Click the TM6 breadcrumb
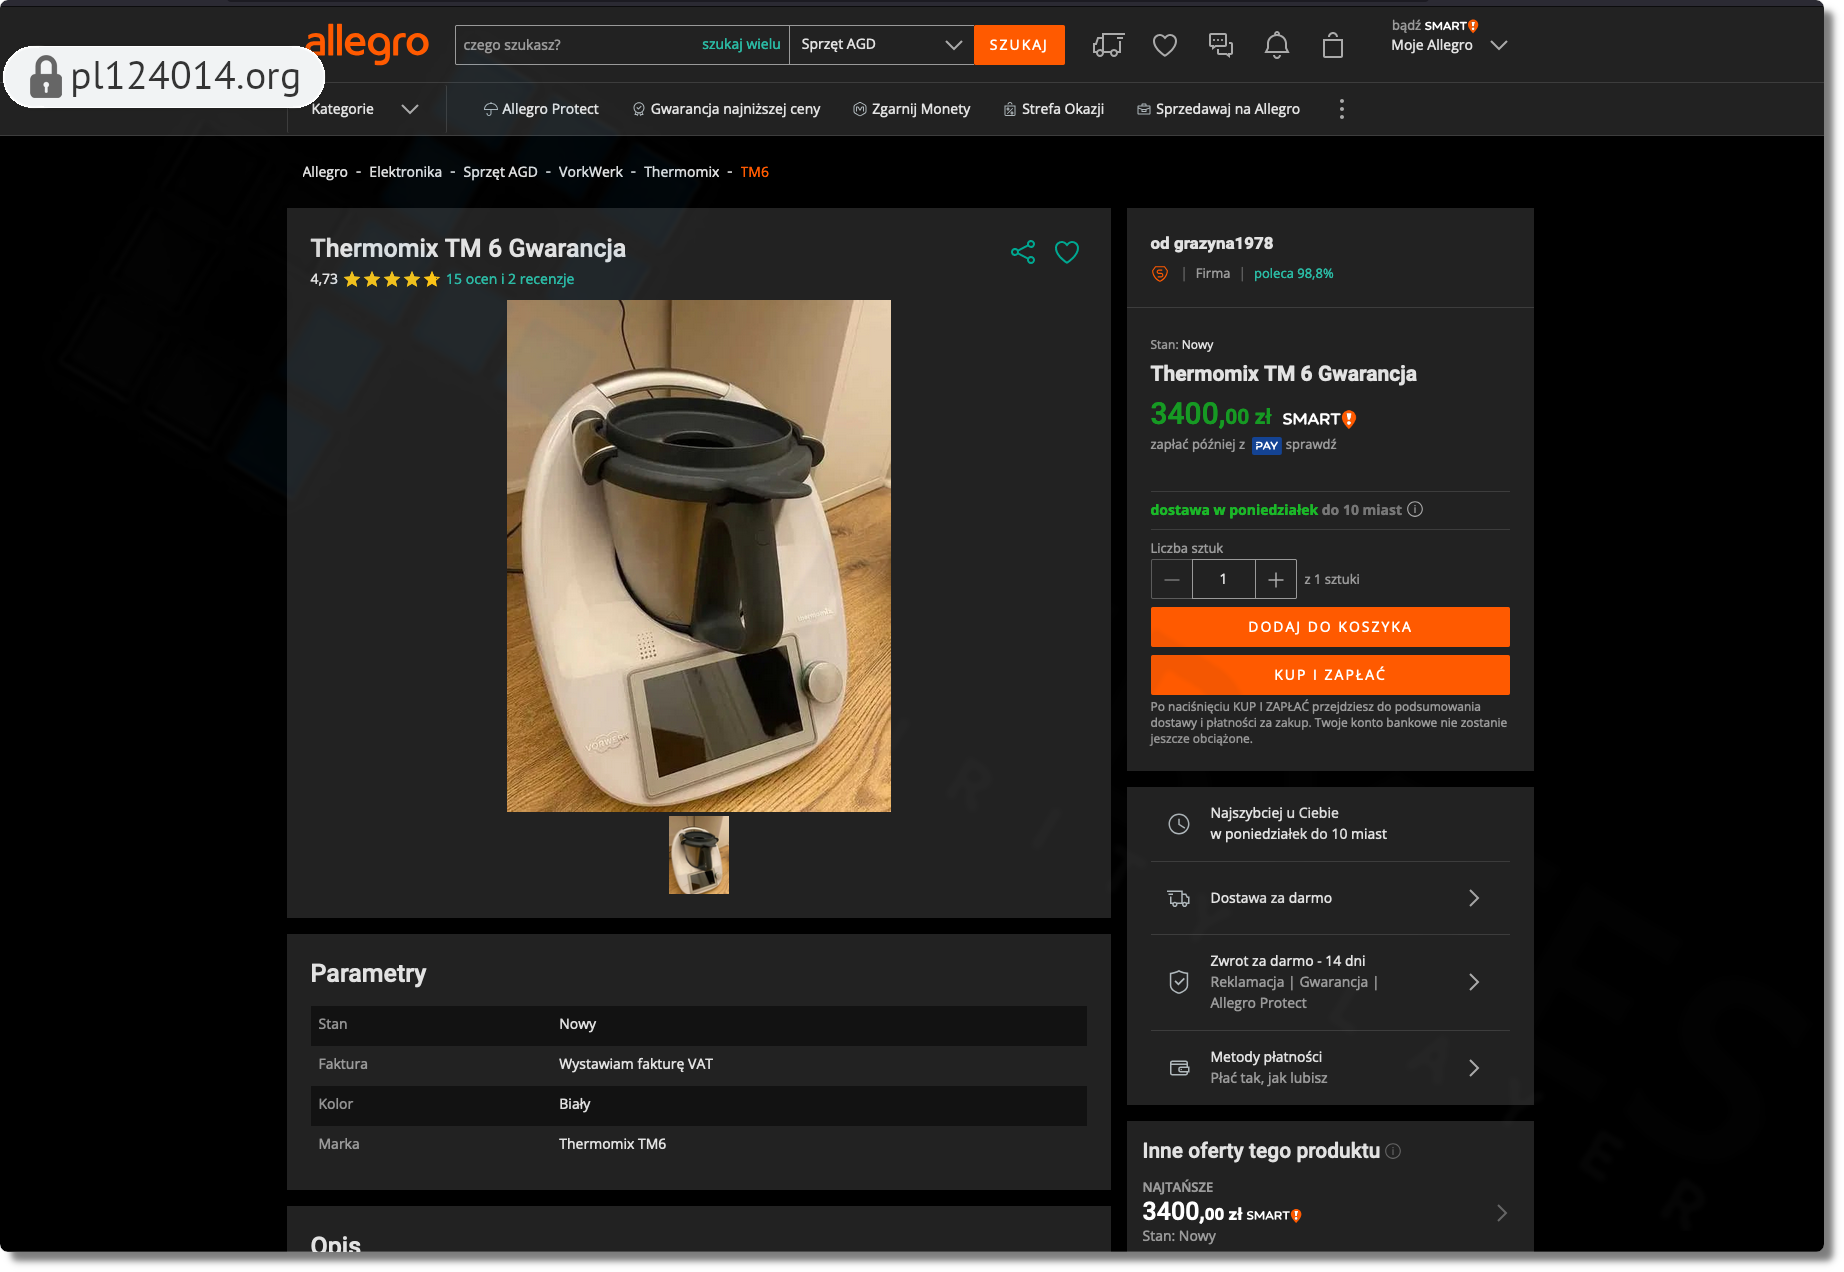 pyautogui.click(x=754, y=172)
